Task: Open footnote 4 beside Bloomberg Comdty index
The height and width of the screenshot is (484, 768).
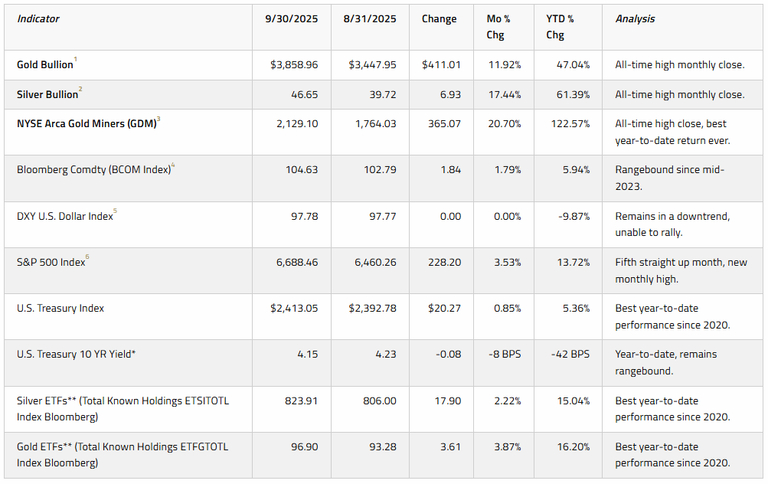Action: tap(173, 164)
